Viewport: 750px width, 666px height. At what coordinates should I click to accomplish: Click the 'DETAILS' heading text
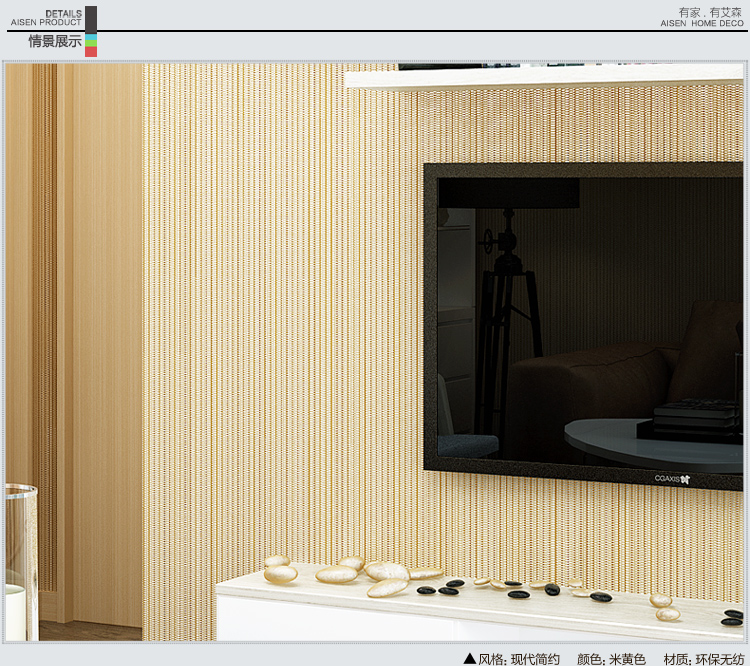63,14
